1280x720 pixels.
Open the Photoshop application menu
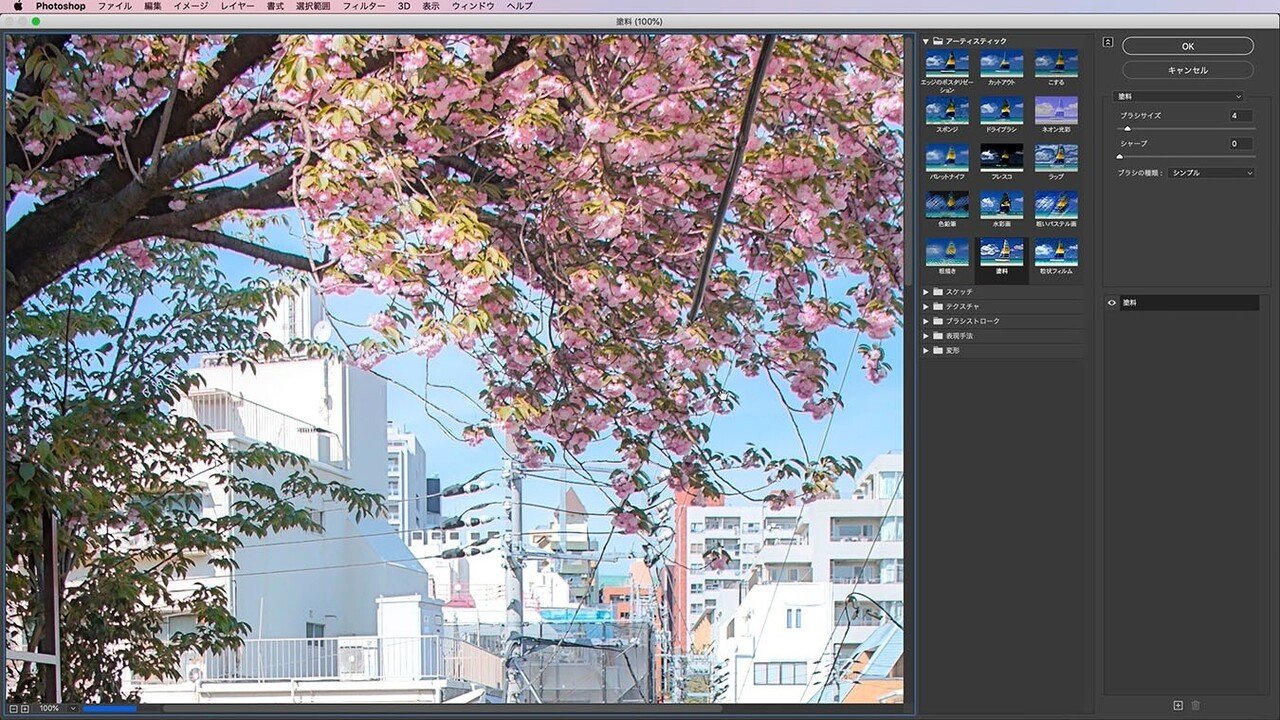click(61, 6)
